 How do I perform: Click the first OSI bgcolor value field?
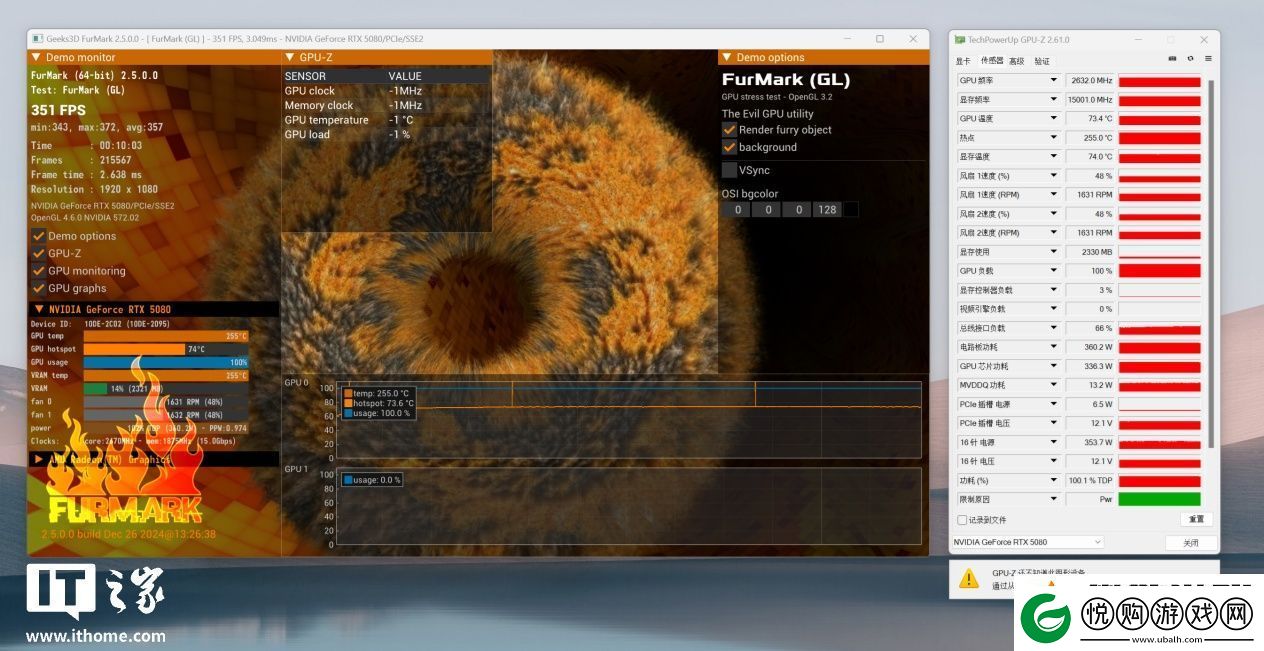(x=737, y=209)
